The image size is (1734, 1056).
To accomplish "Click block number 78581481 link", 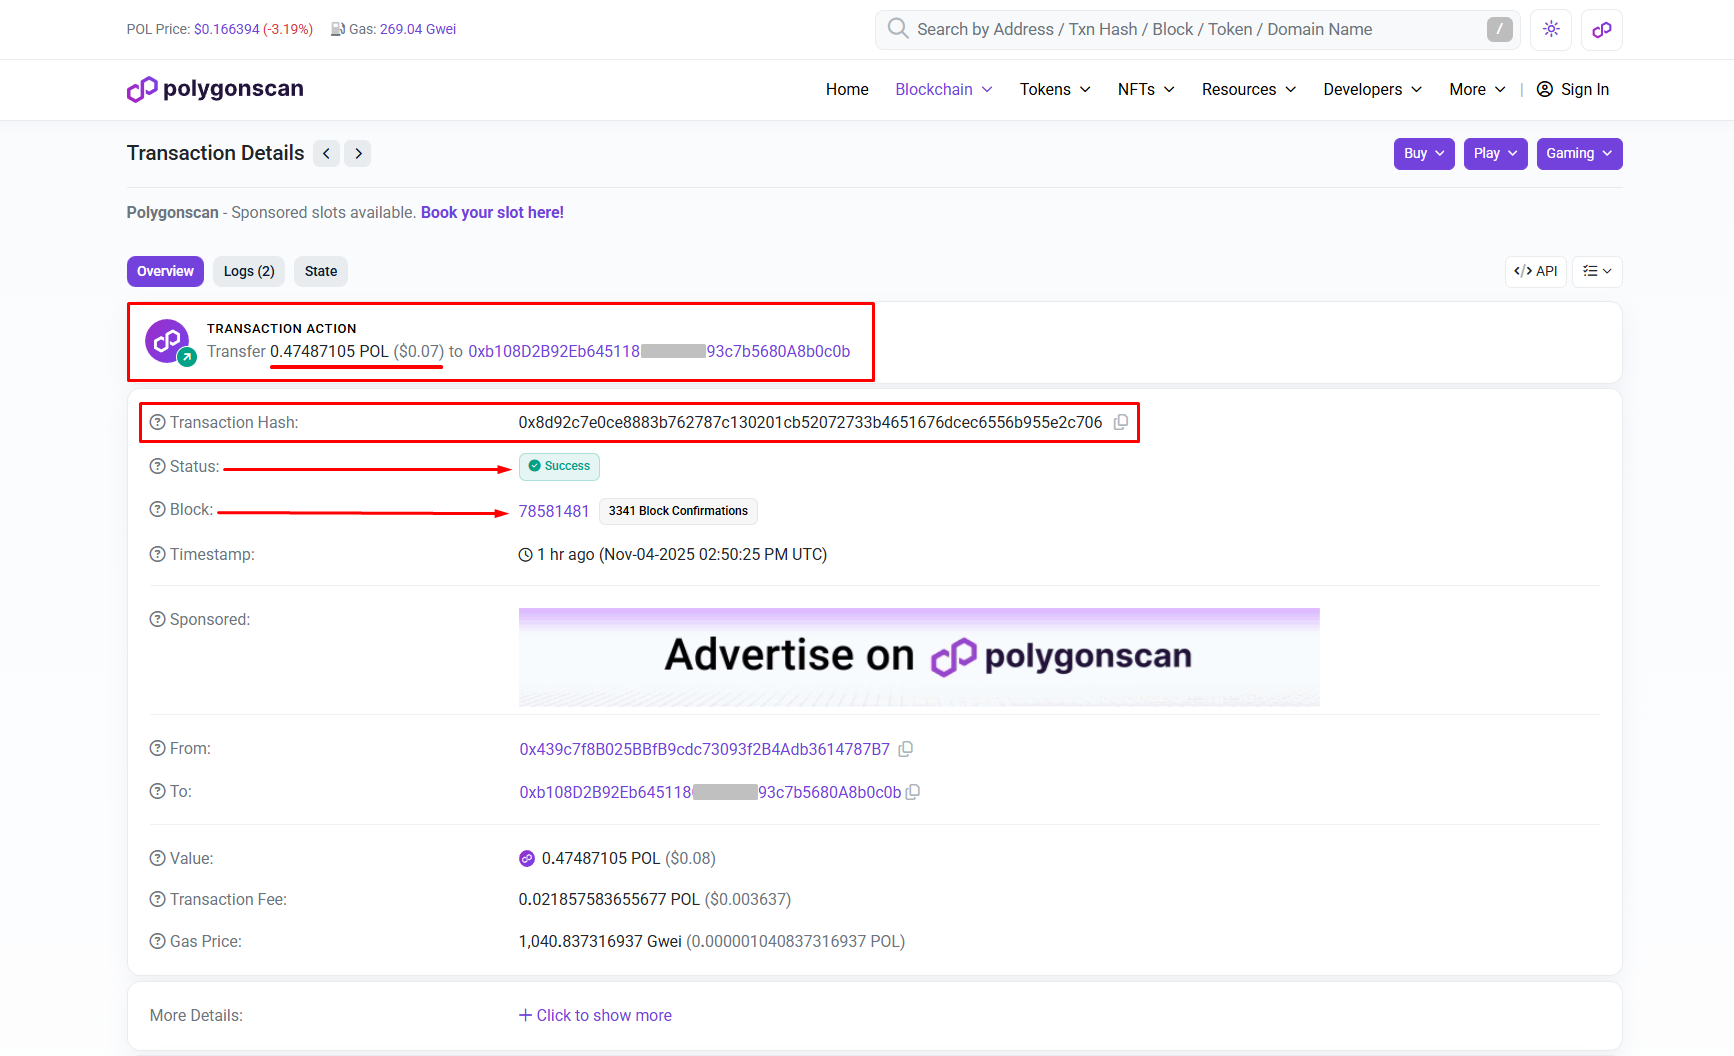I will (554, 511).
